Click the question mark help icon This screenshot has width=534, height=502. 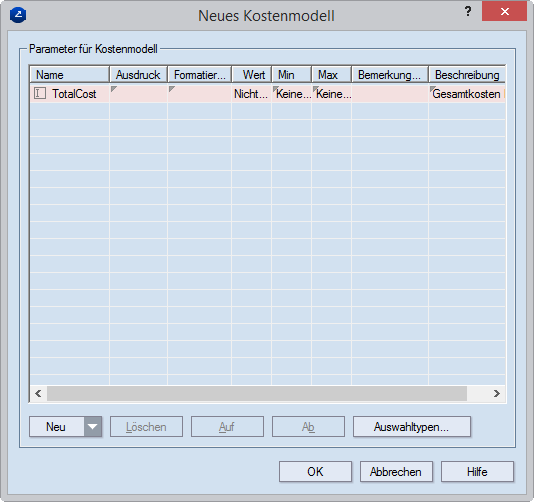tap(468, 12)
